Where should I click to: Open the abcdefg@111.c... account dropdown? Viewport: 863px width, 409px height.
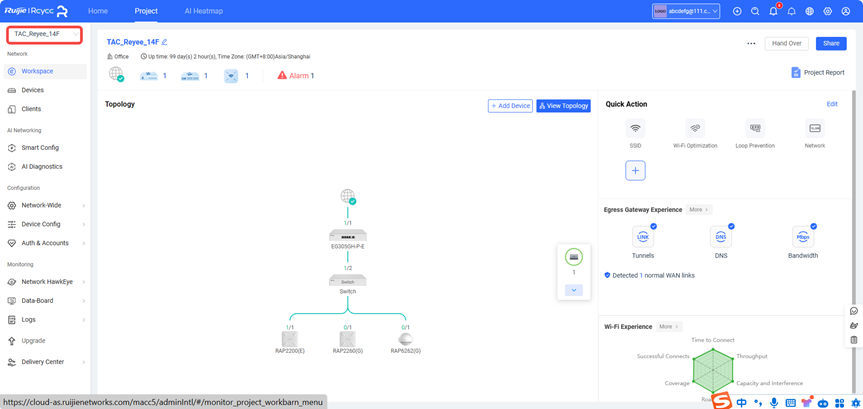686,11
